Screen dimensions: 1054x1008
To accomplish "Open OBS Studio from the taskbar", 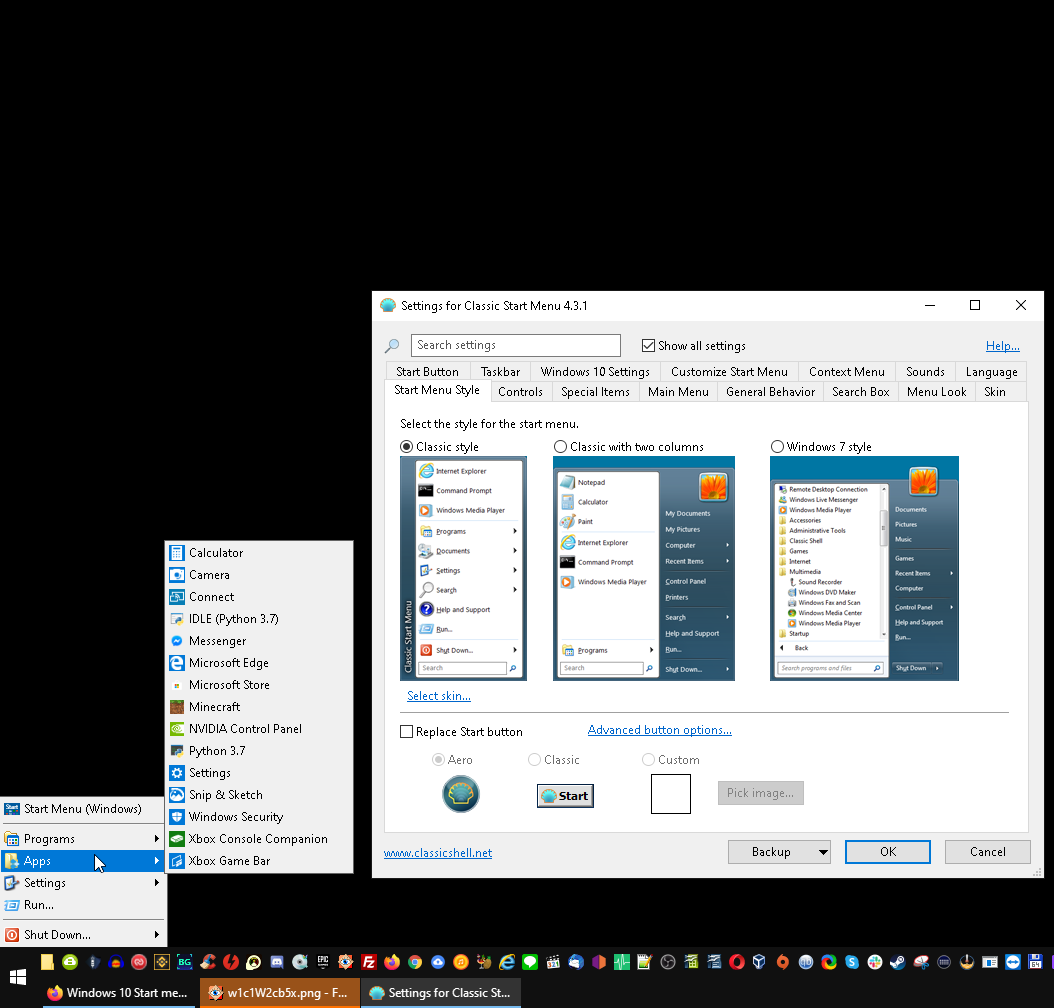I will pos(668,962).
